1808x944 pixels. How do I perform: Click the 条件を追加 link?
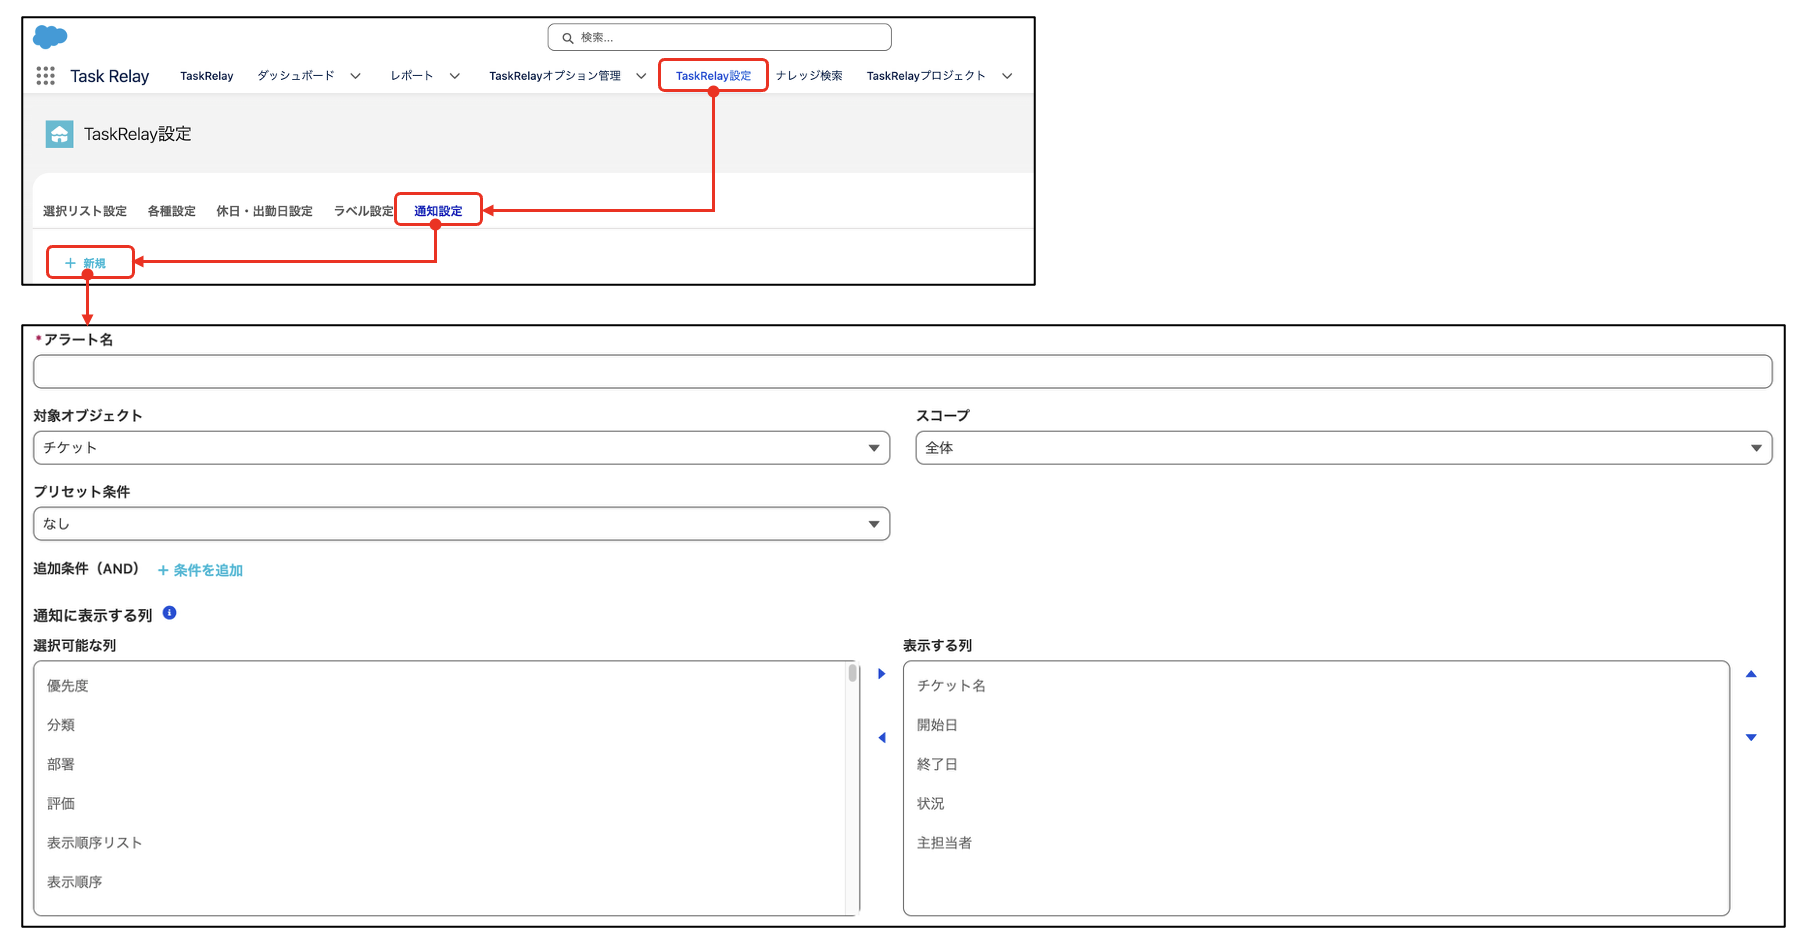point(201,570)
